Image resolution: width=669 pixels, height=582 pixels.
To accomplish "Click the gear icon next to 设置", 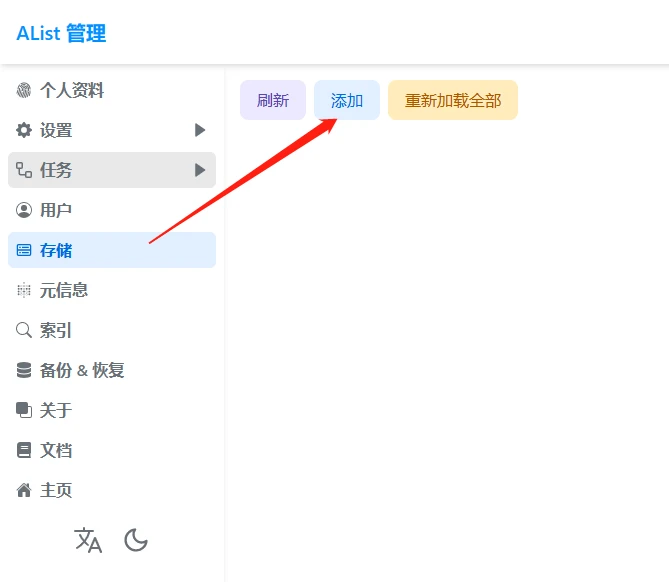I will (24, 130).
